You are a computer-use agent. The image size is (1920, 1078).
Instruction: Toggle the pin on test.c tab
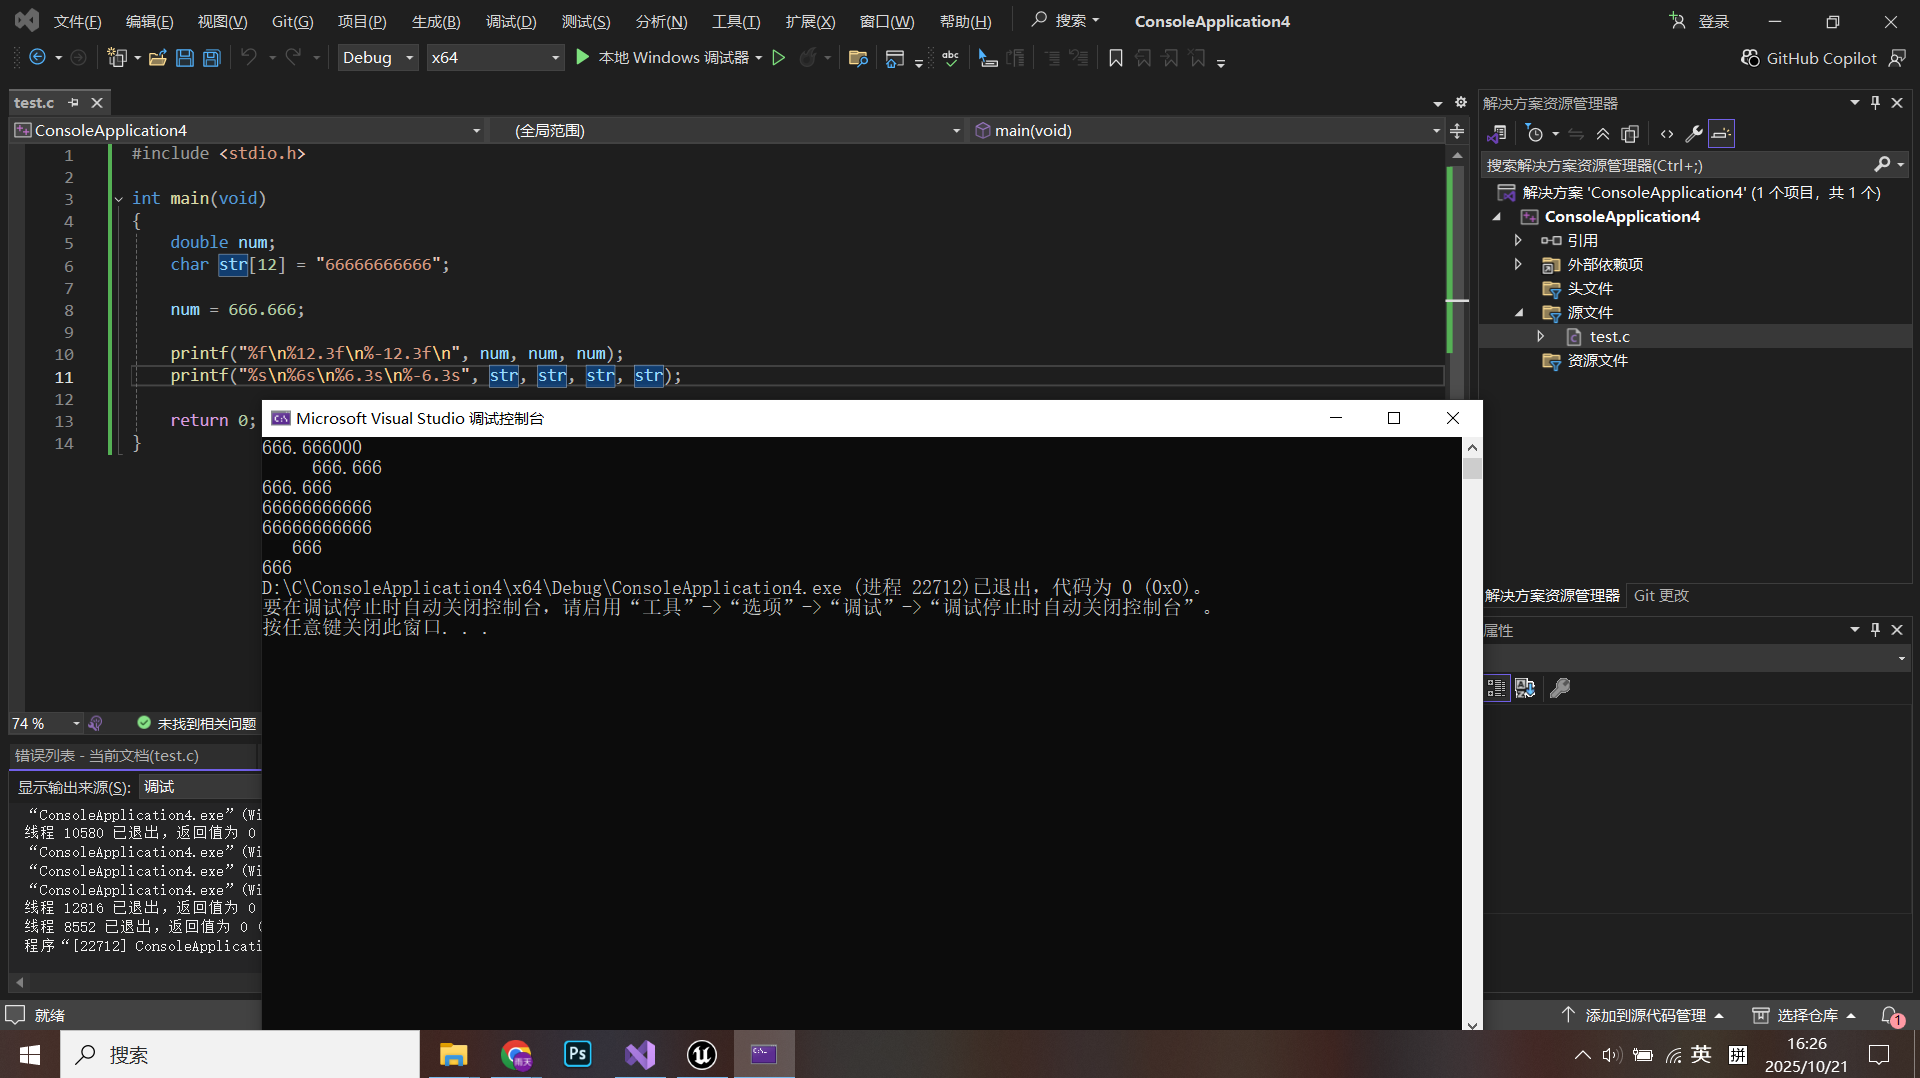pyautogui.click(x=73, y=102)
